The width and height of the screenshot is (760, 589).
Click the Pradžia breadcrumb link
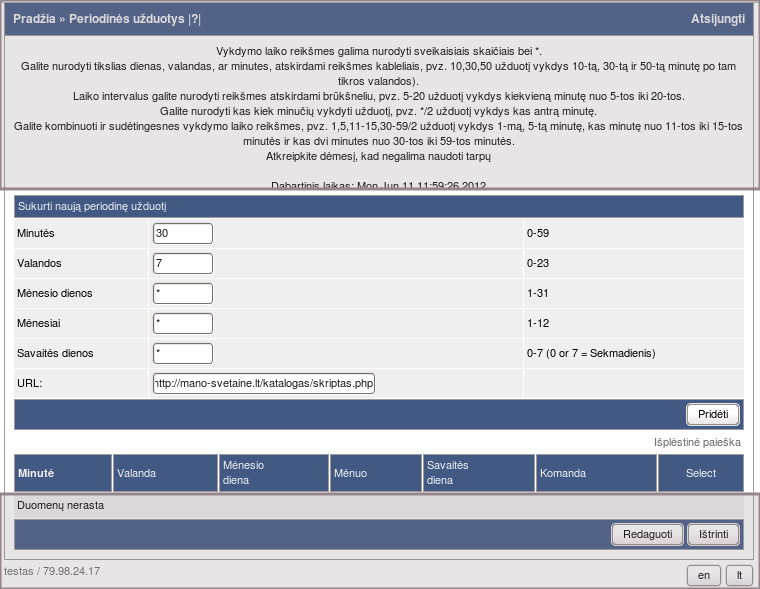pos(36,19)
